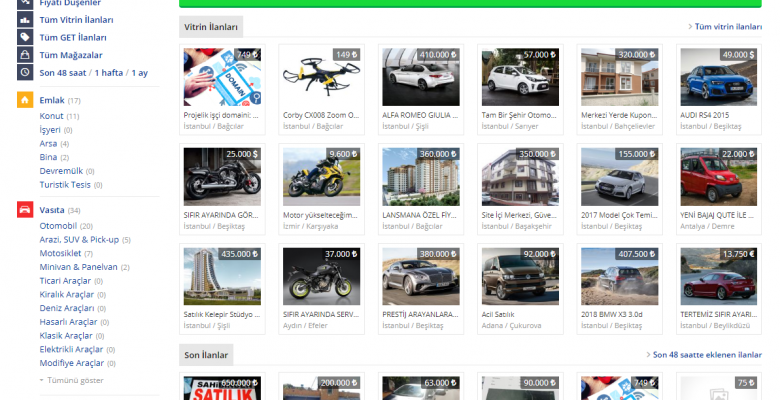The image size is (780, 400).
Task: Click the Fiyatı Düşenler icon
Action: point(25,4)
